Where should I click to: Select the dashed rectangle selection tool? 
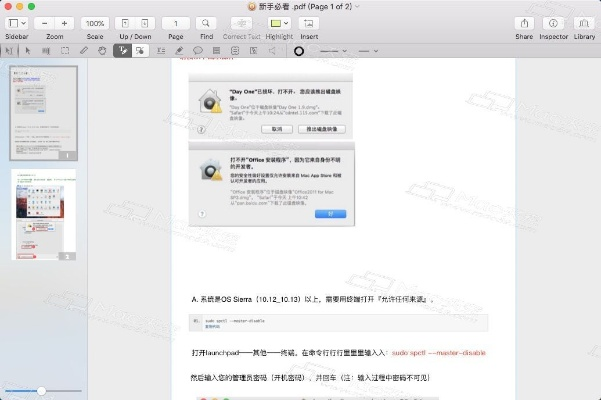[x=65, y=51]
